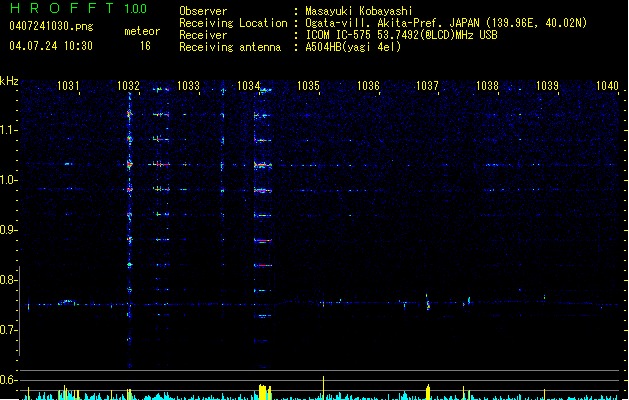Click the 1035 time axis label

point(308,86)
